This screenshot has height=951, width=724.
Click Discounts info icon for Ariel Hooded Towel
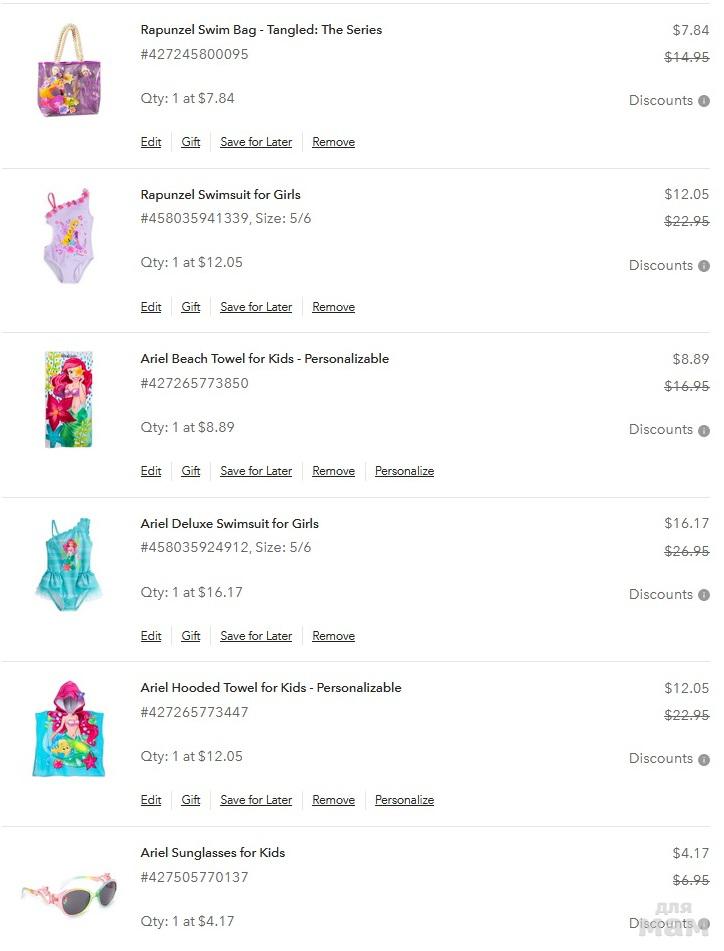coord(704,760)
